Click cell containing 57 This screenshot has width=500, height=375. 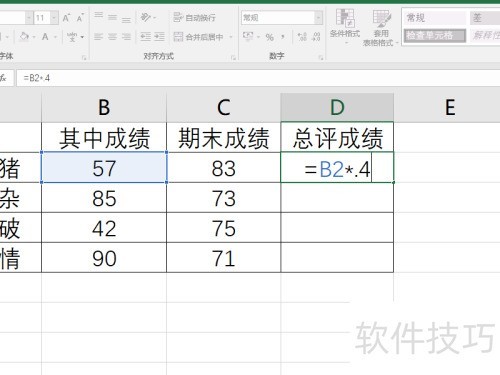[x=104, y=168]
